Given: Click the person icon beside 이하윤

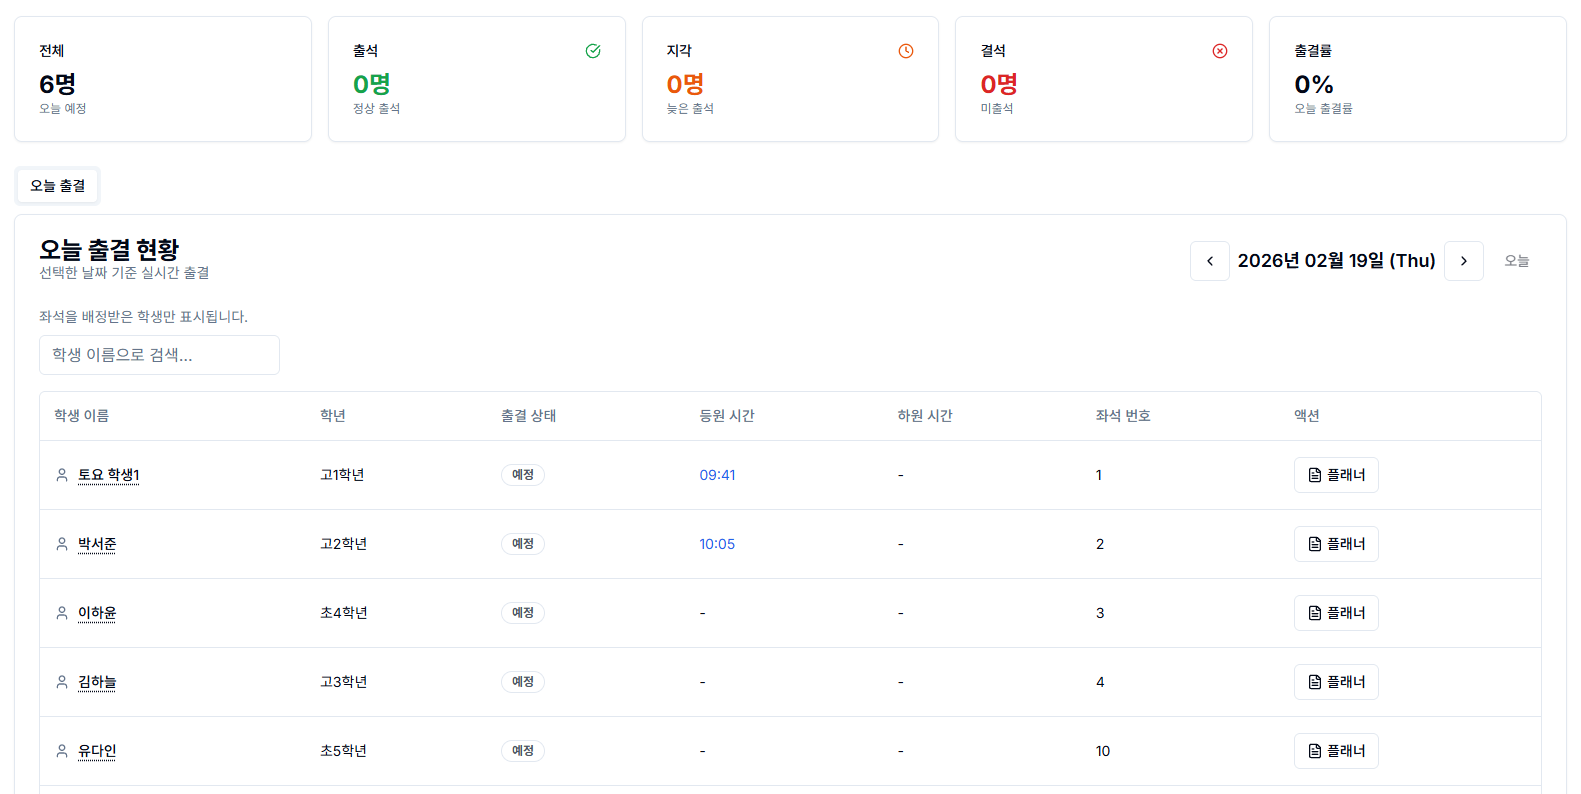Looking at the screenshot, I should point(62,613).
